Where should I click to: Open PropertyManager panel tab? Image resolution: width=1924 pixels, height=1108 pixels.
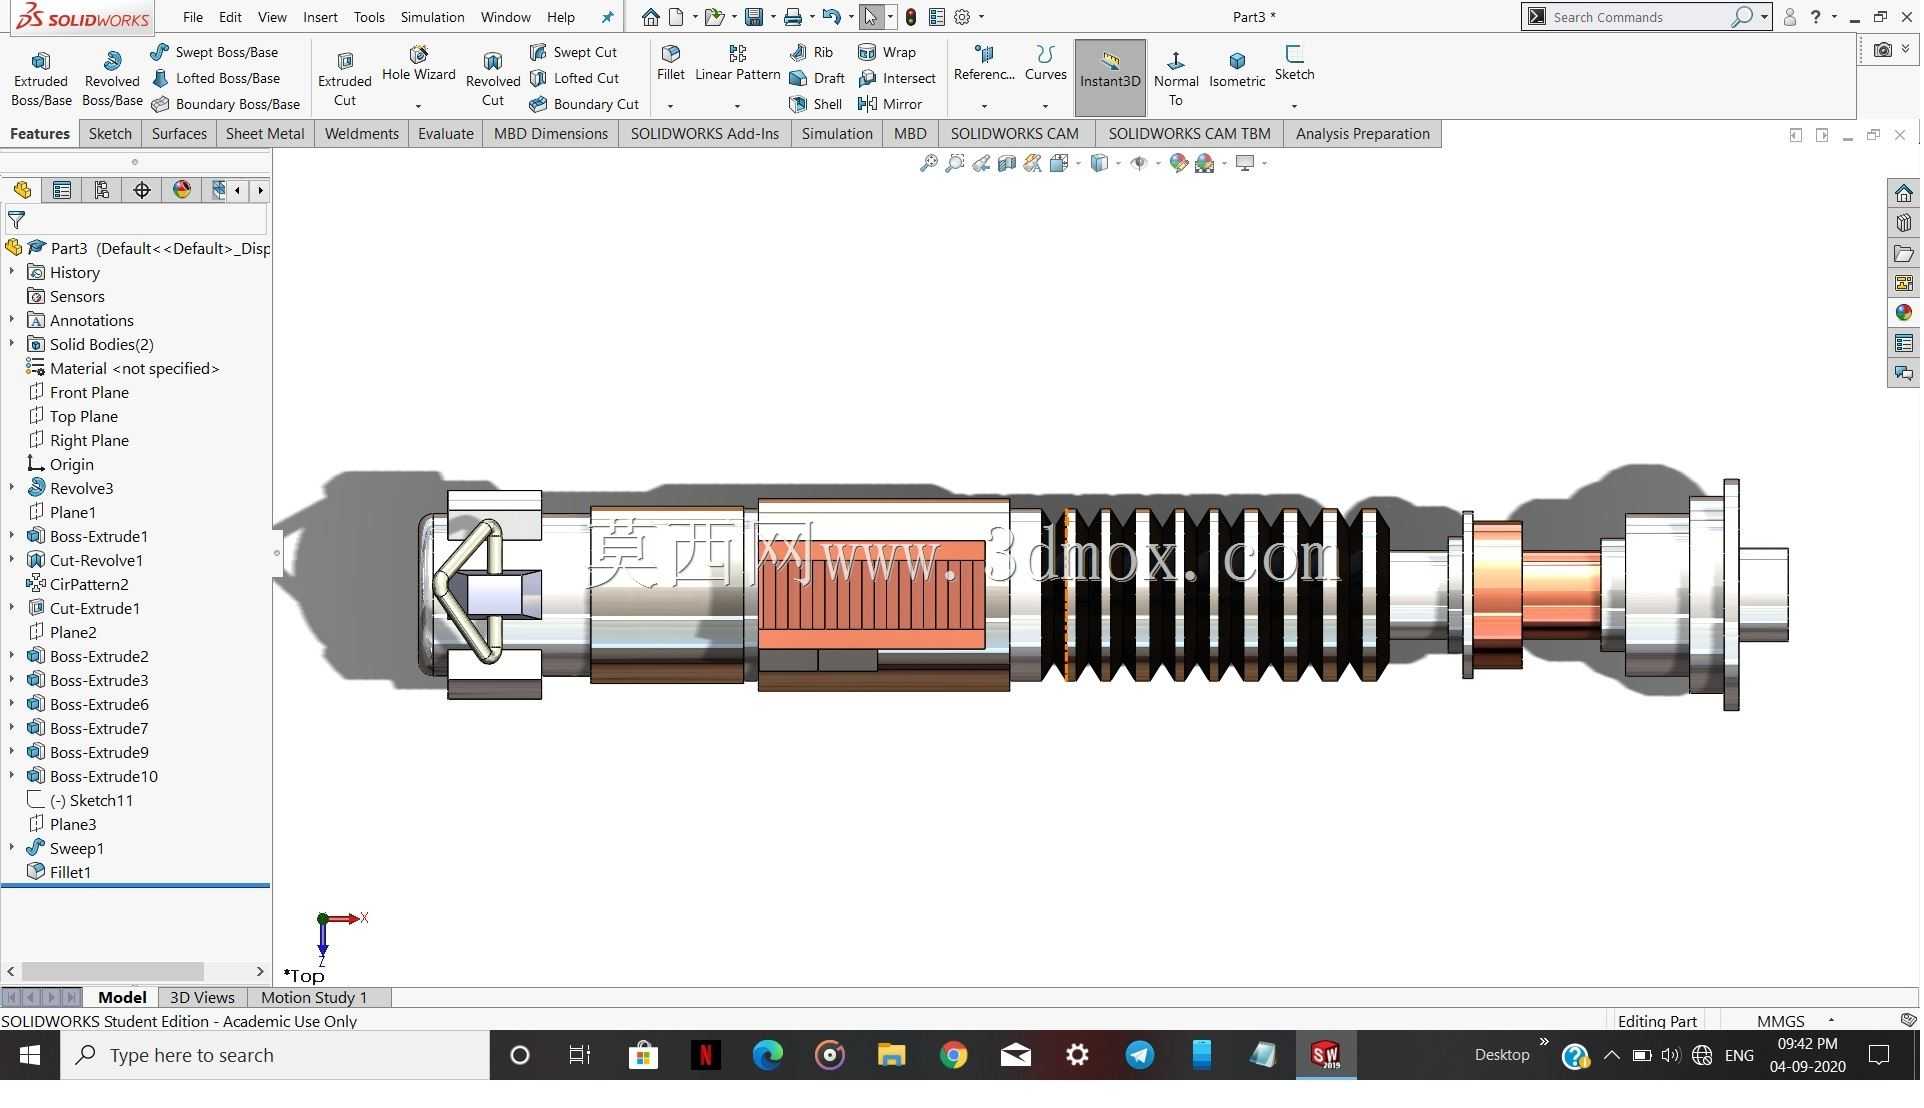(62, 190)
